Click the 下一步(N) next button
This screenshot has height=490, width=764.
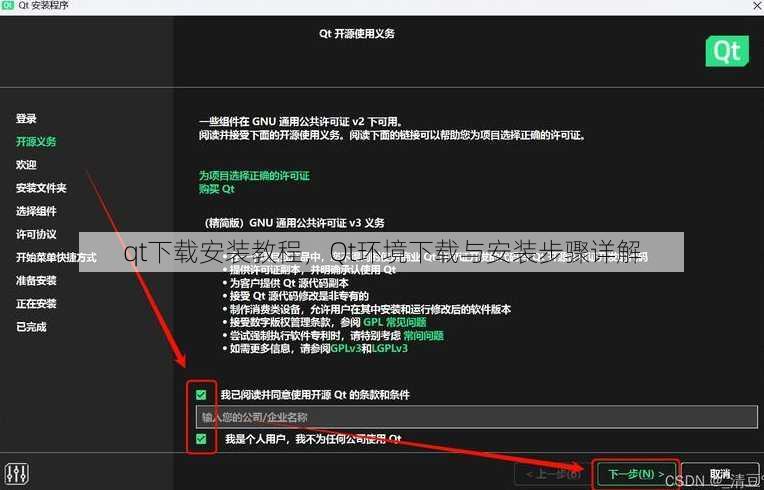point(636,473)
